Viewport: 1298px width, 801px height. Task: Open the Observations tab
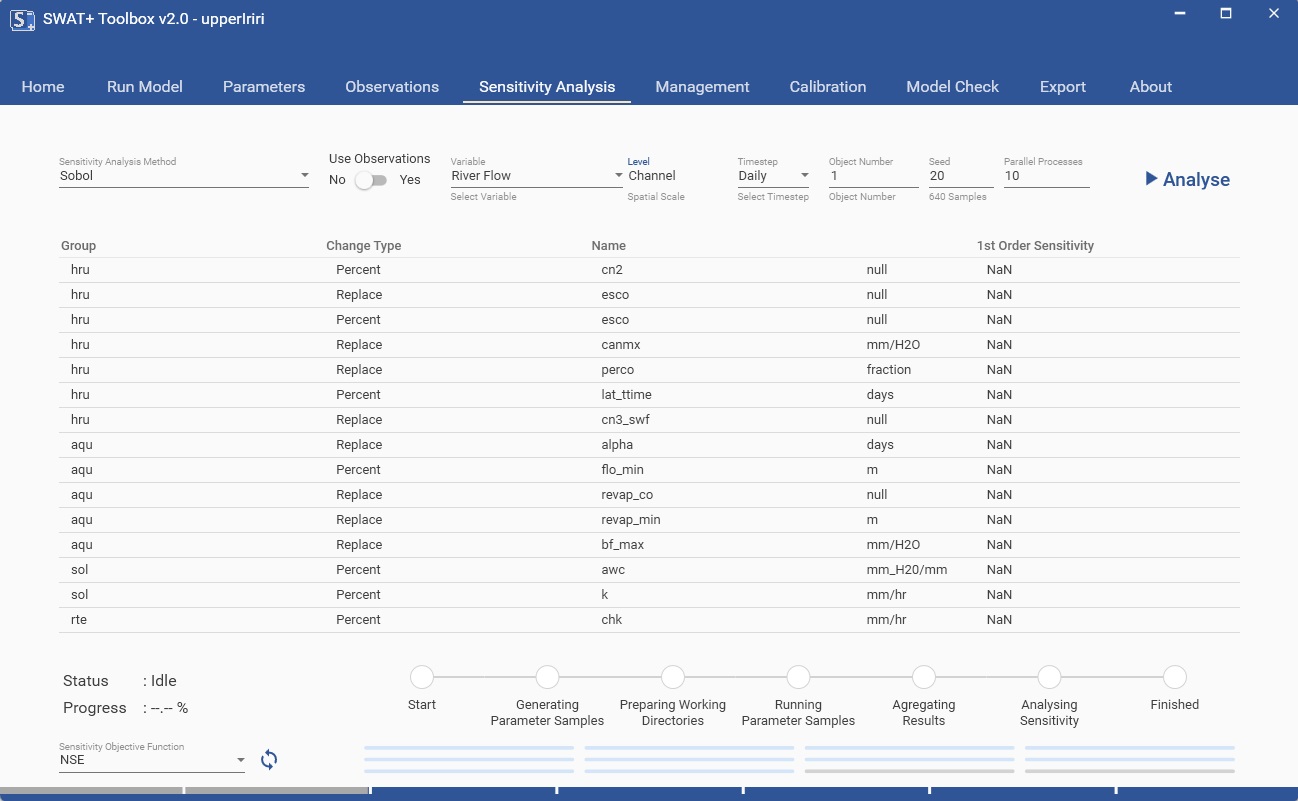(392, 87)
